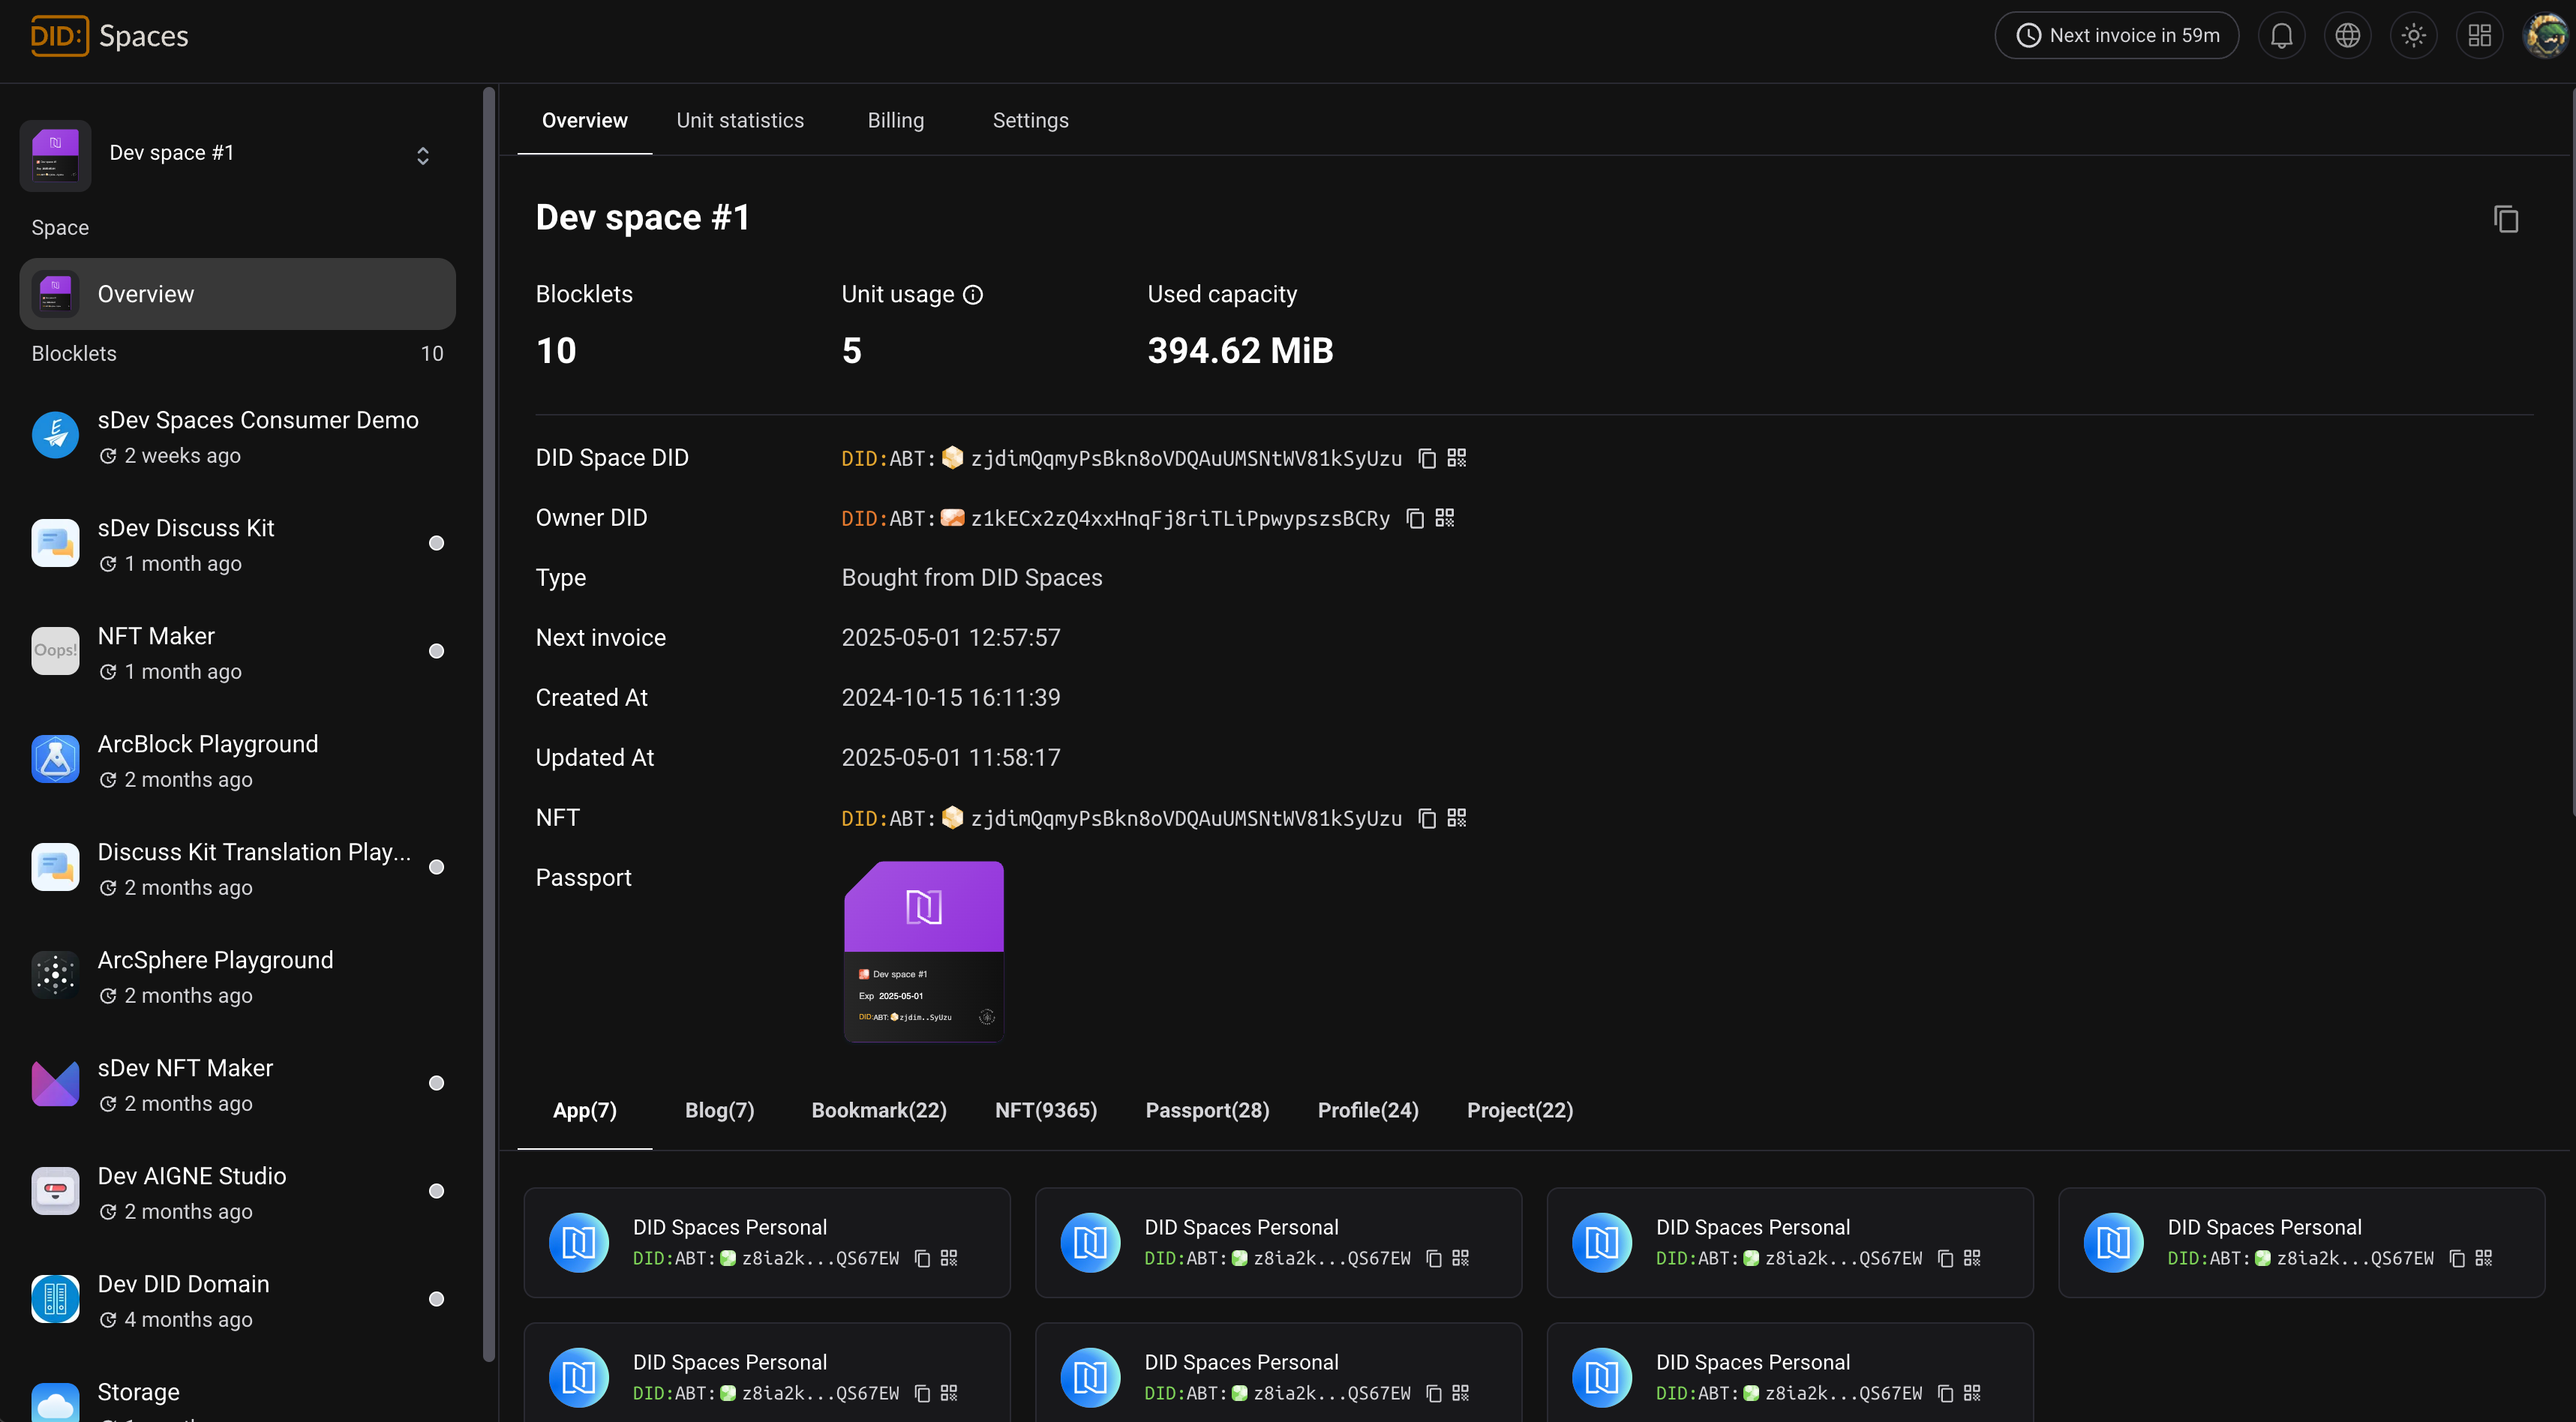Click the Next invoice in 59m button
The height and width of the screenshot is (1422, 2576).
(2116, 36)
